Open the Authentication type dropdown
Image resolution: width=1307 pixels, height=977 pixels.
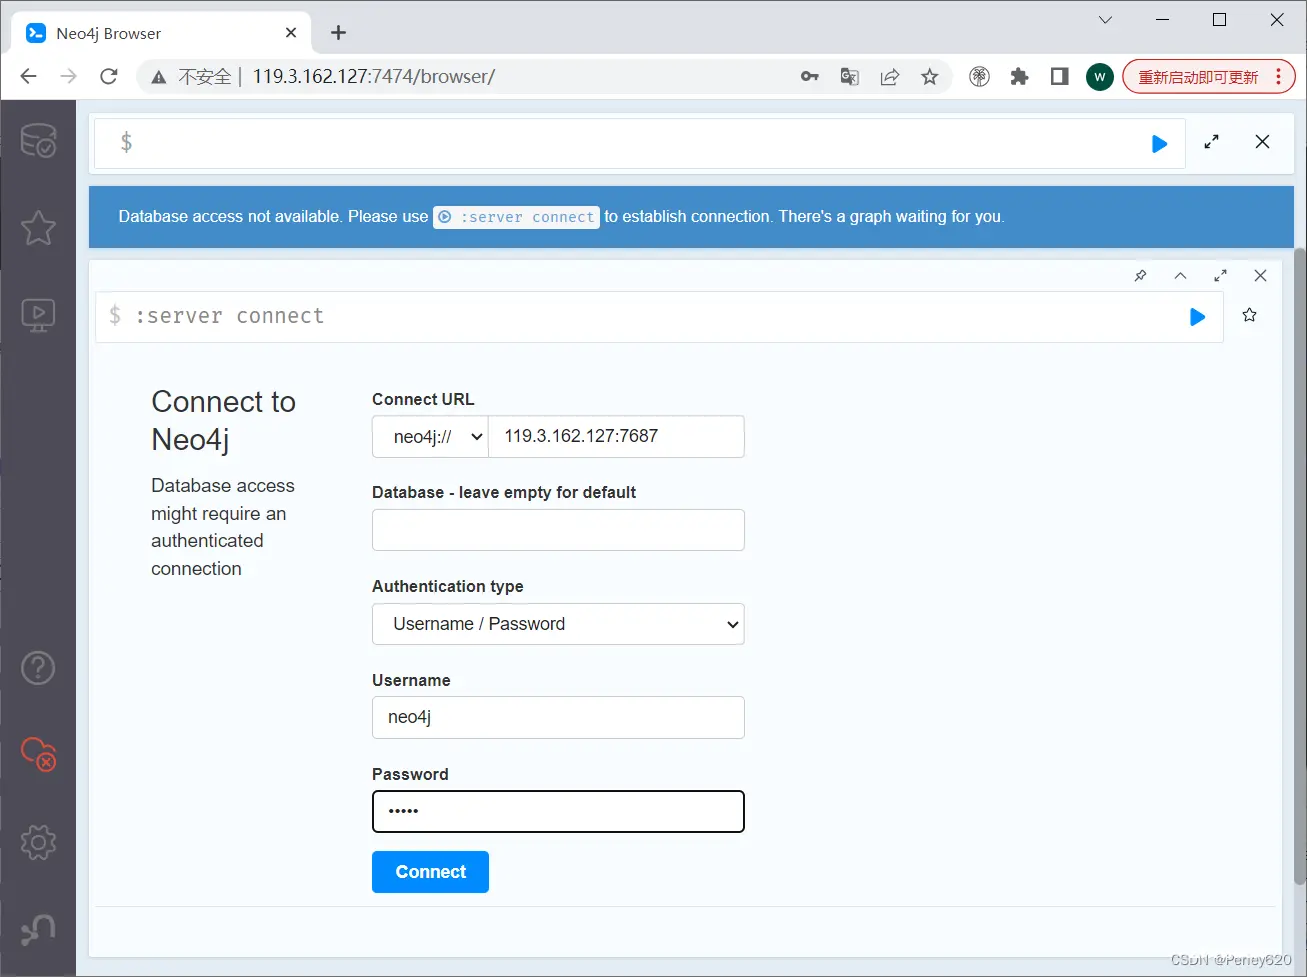click(x=558, y=624)
